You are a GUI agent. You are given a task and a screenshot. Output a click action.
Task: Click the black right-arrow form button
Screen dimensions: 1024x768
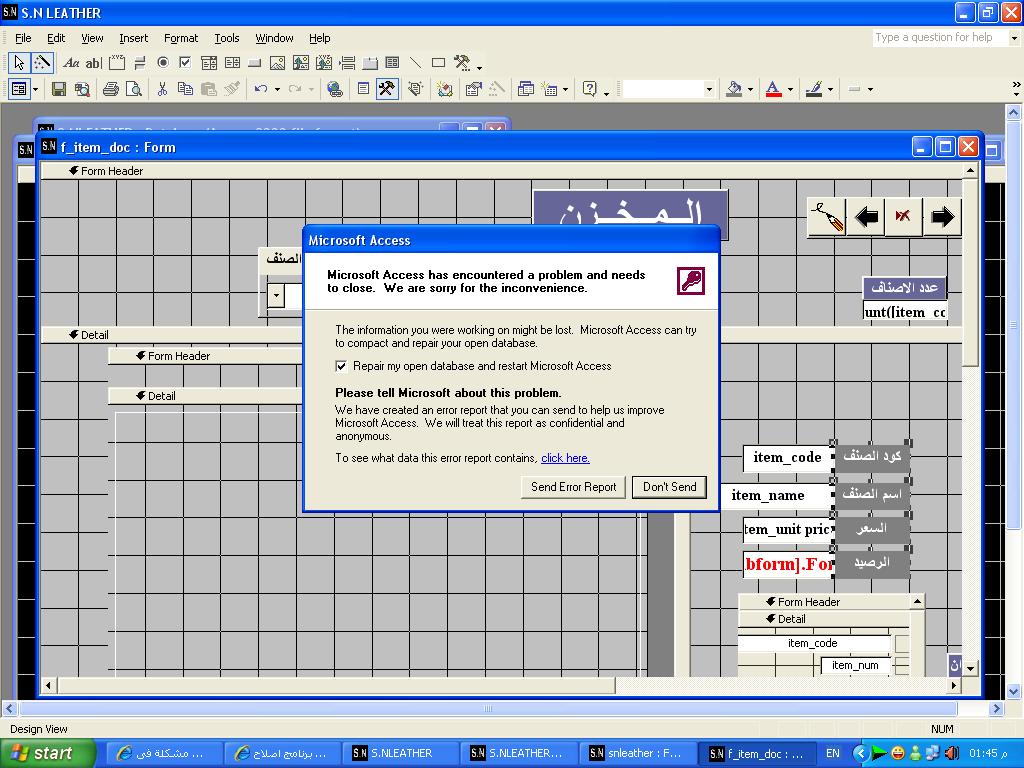942,217
